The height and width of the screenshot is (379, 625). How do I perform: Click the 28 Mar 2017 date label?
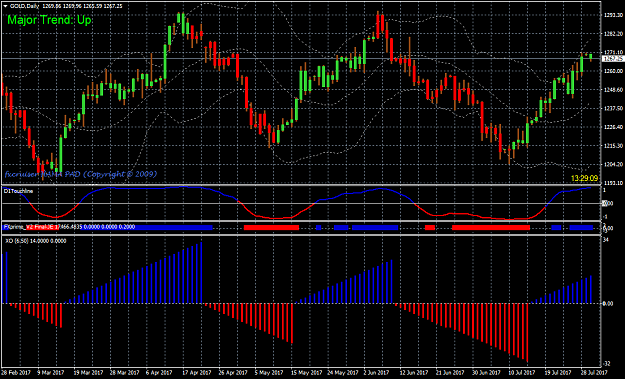point(125,373)
